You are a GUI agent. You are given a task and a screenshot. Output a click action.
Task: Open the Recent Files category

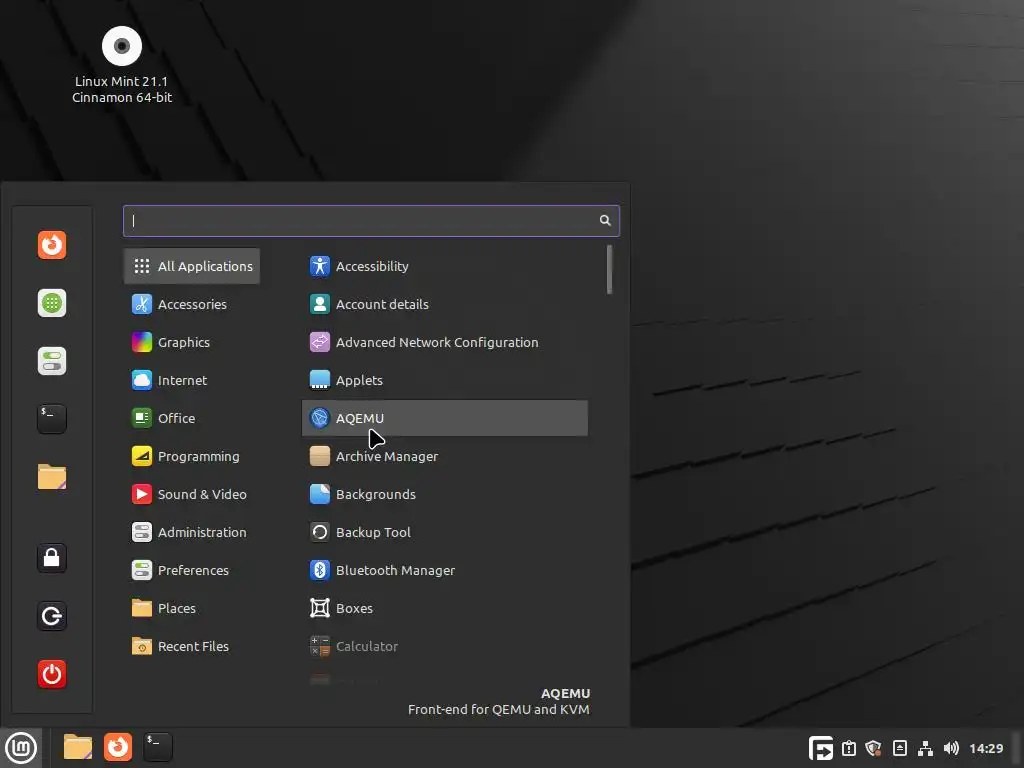click(192, 646)
